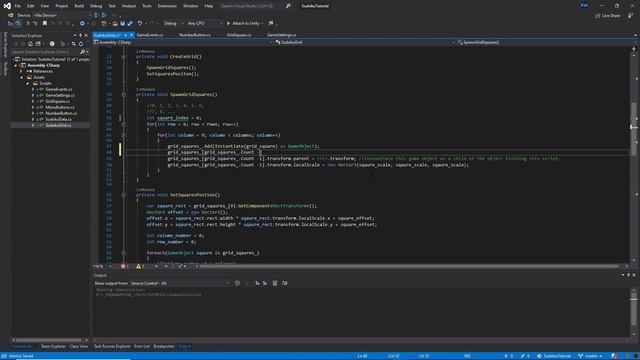
Task: Select MenuButtons.cs in Solution Explorer
Action: (60, 107)
